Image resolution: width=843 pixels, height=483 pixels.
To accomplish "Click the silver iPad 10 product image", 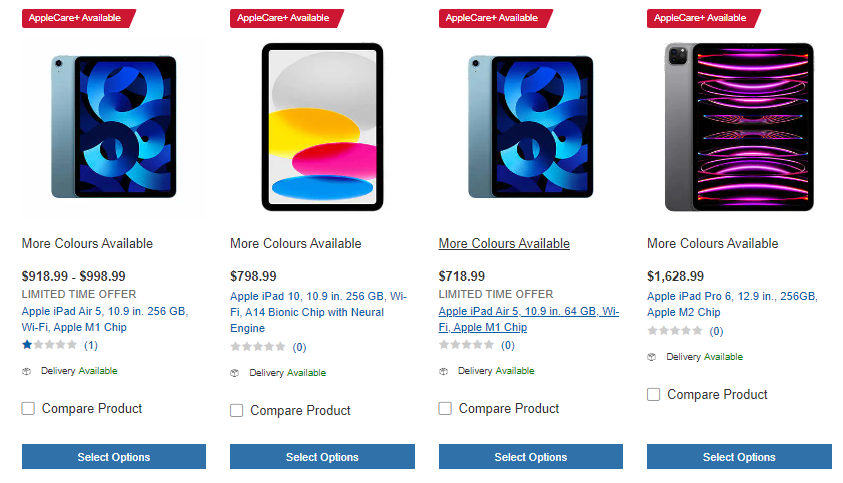I will coord(322,126).
